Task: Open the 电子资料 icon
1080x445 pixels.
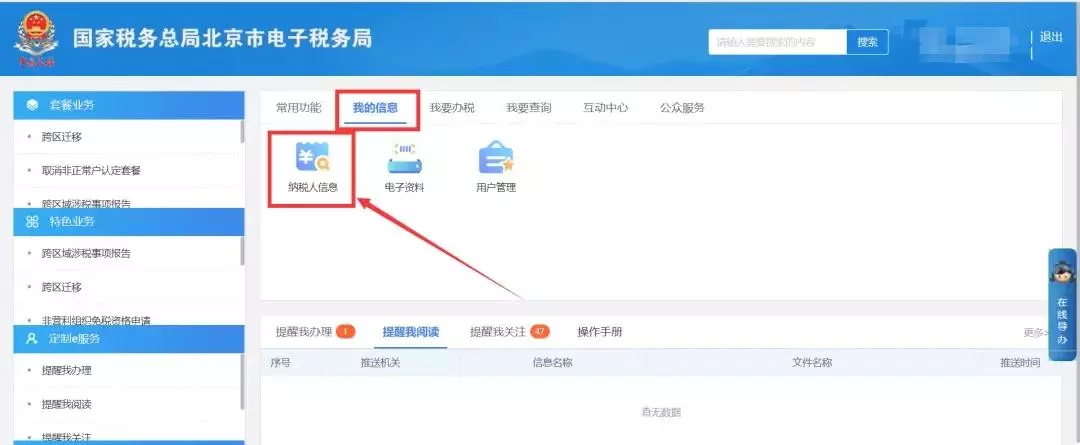Action: [x=404, y=166]
